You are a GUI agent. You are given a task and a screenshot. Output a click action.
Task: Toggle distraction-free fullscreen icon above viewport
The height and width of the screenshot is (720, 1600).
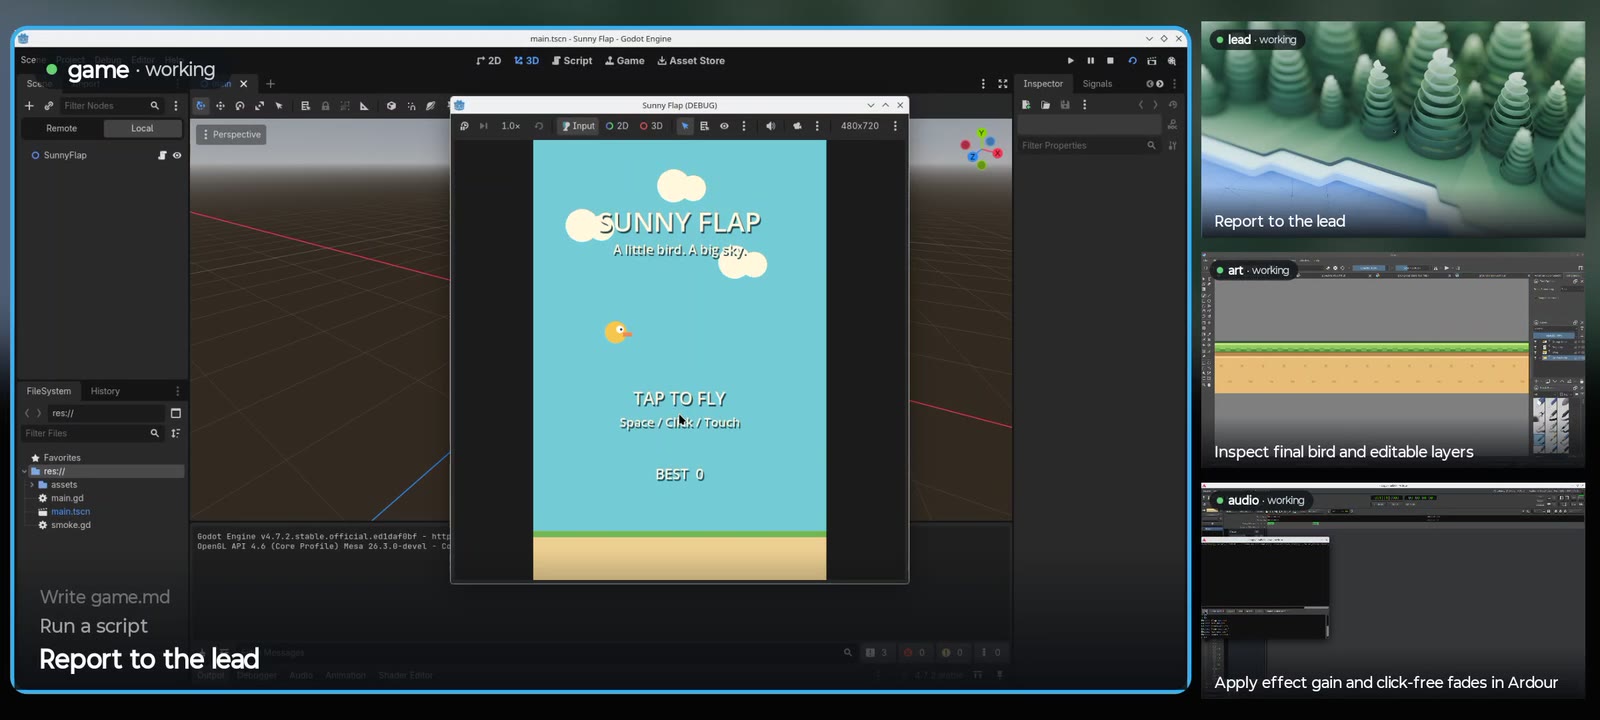[x=1003, y=84]
